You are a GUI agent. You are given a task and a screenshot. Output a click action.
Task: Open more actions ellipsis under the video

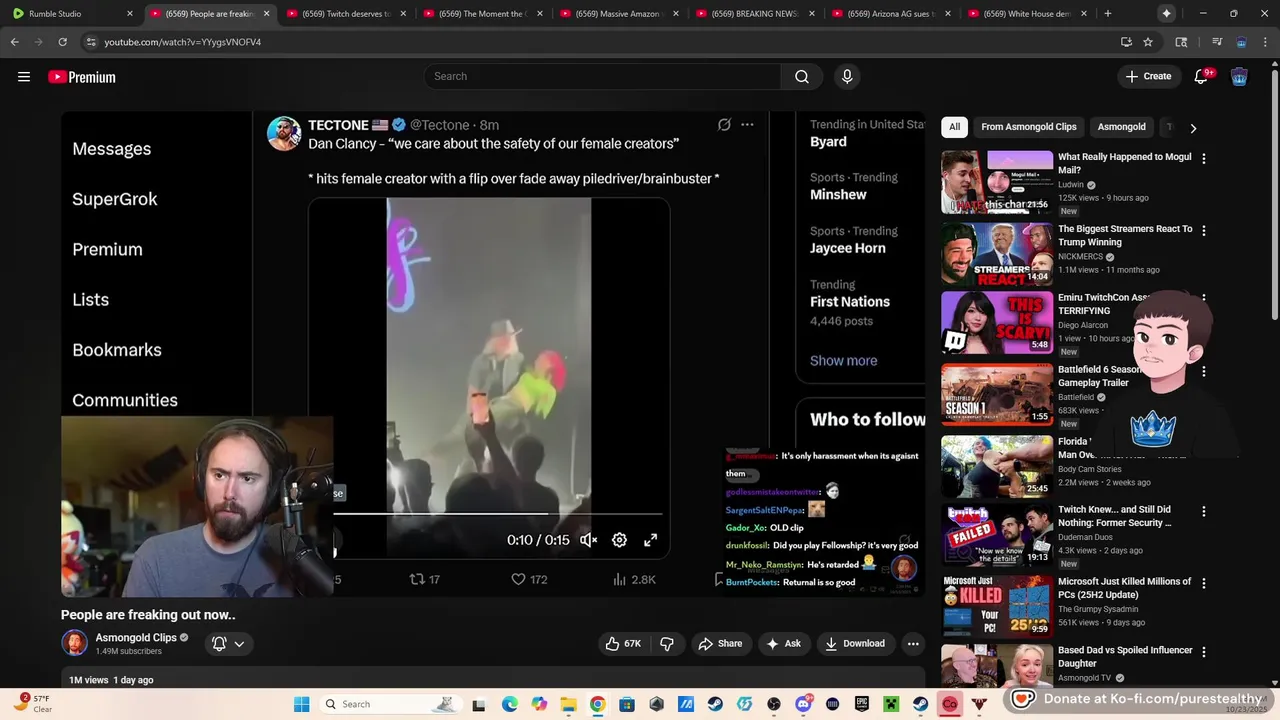coord(913,644)
